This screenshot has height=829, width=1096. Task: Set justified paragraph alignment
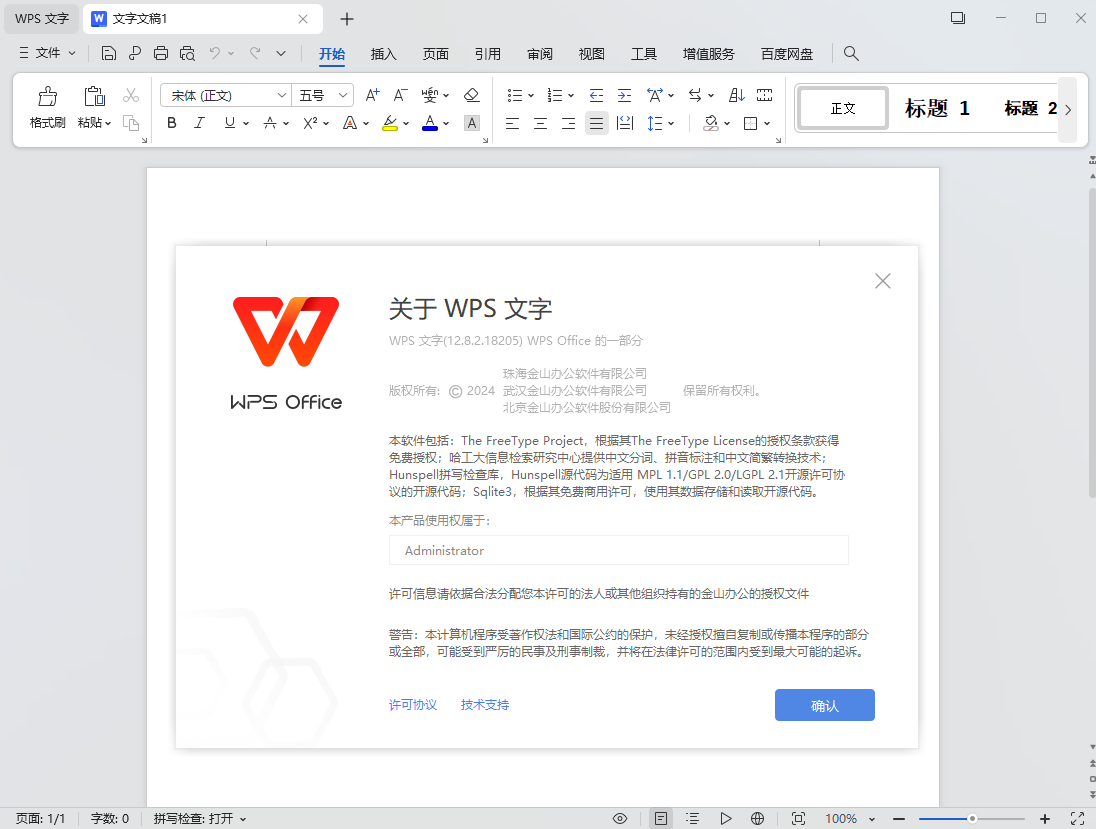coord(596,124)
